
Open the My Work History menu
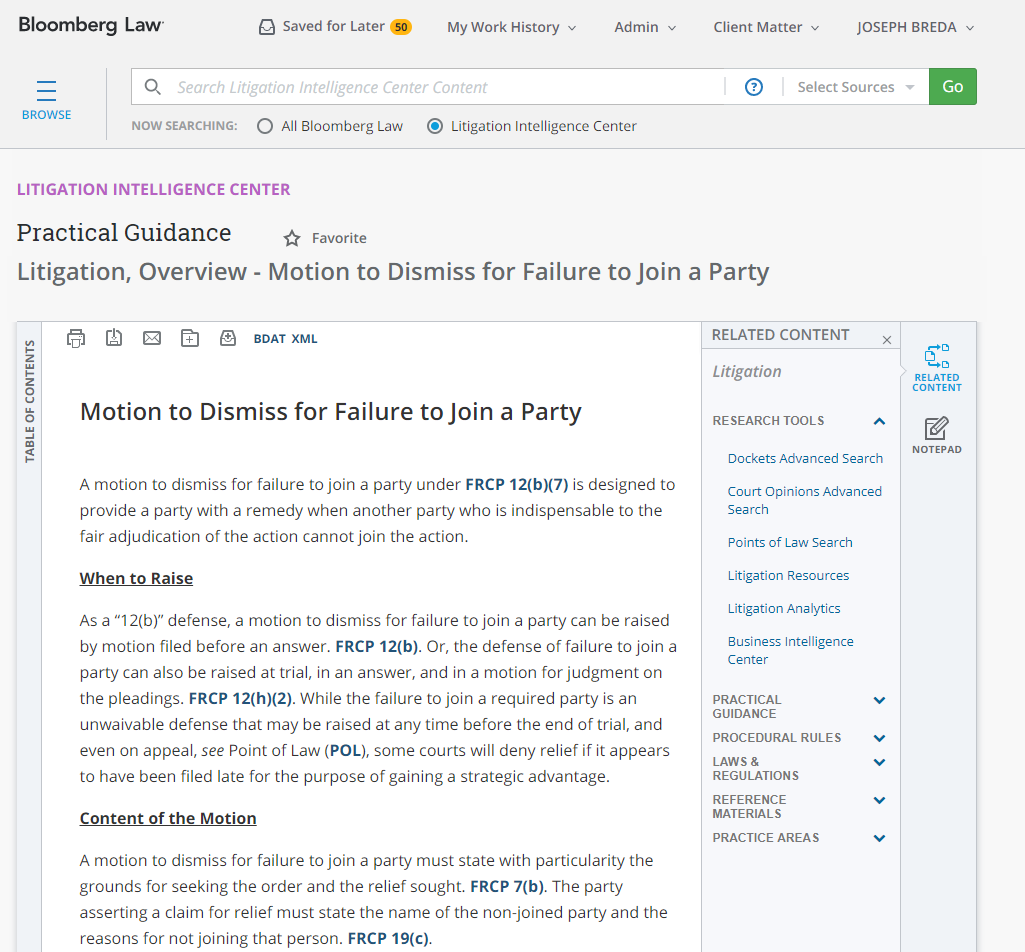point(511,27)
